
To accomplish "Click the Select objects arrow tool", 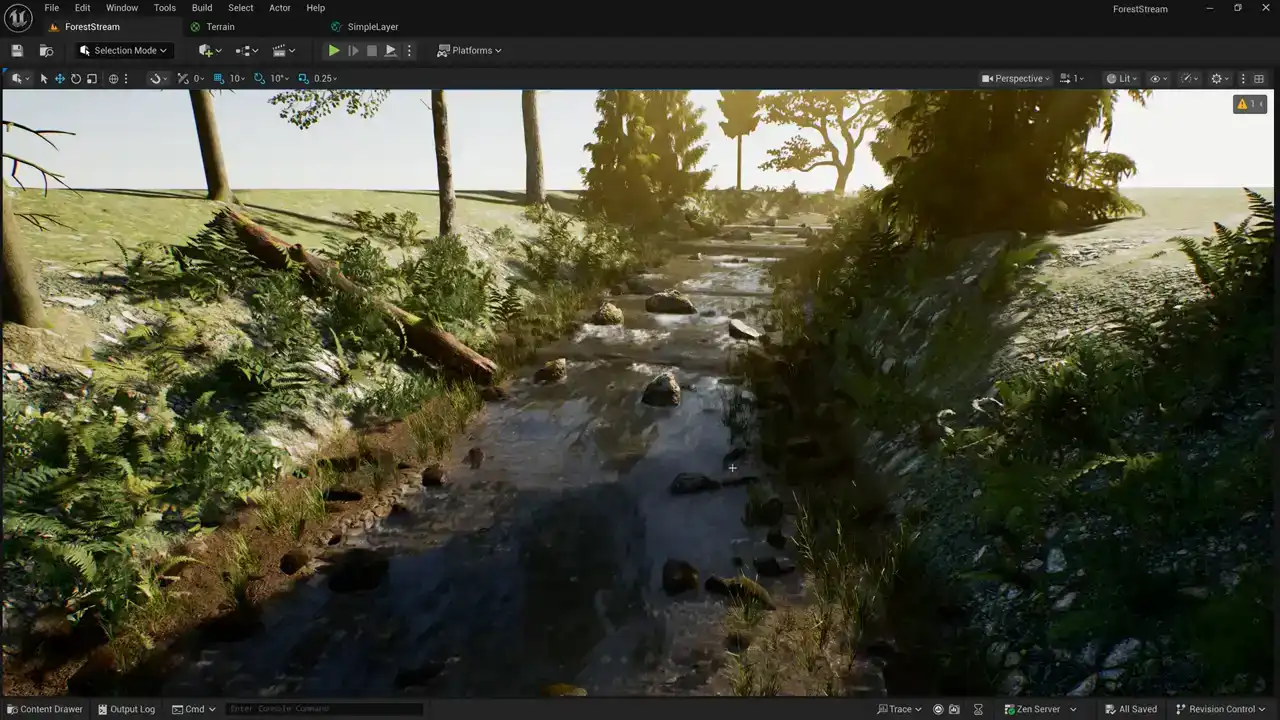I will [x=44, y=78].
